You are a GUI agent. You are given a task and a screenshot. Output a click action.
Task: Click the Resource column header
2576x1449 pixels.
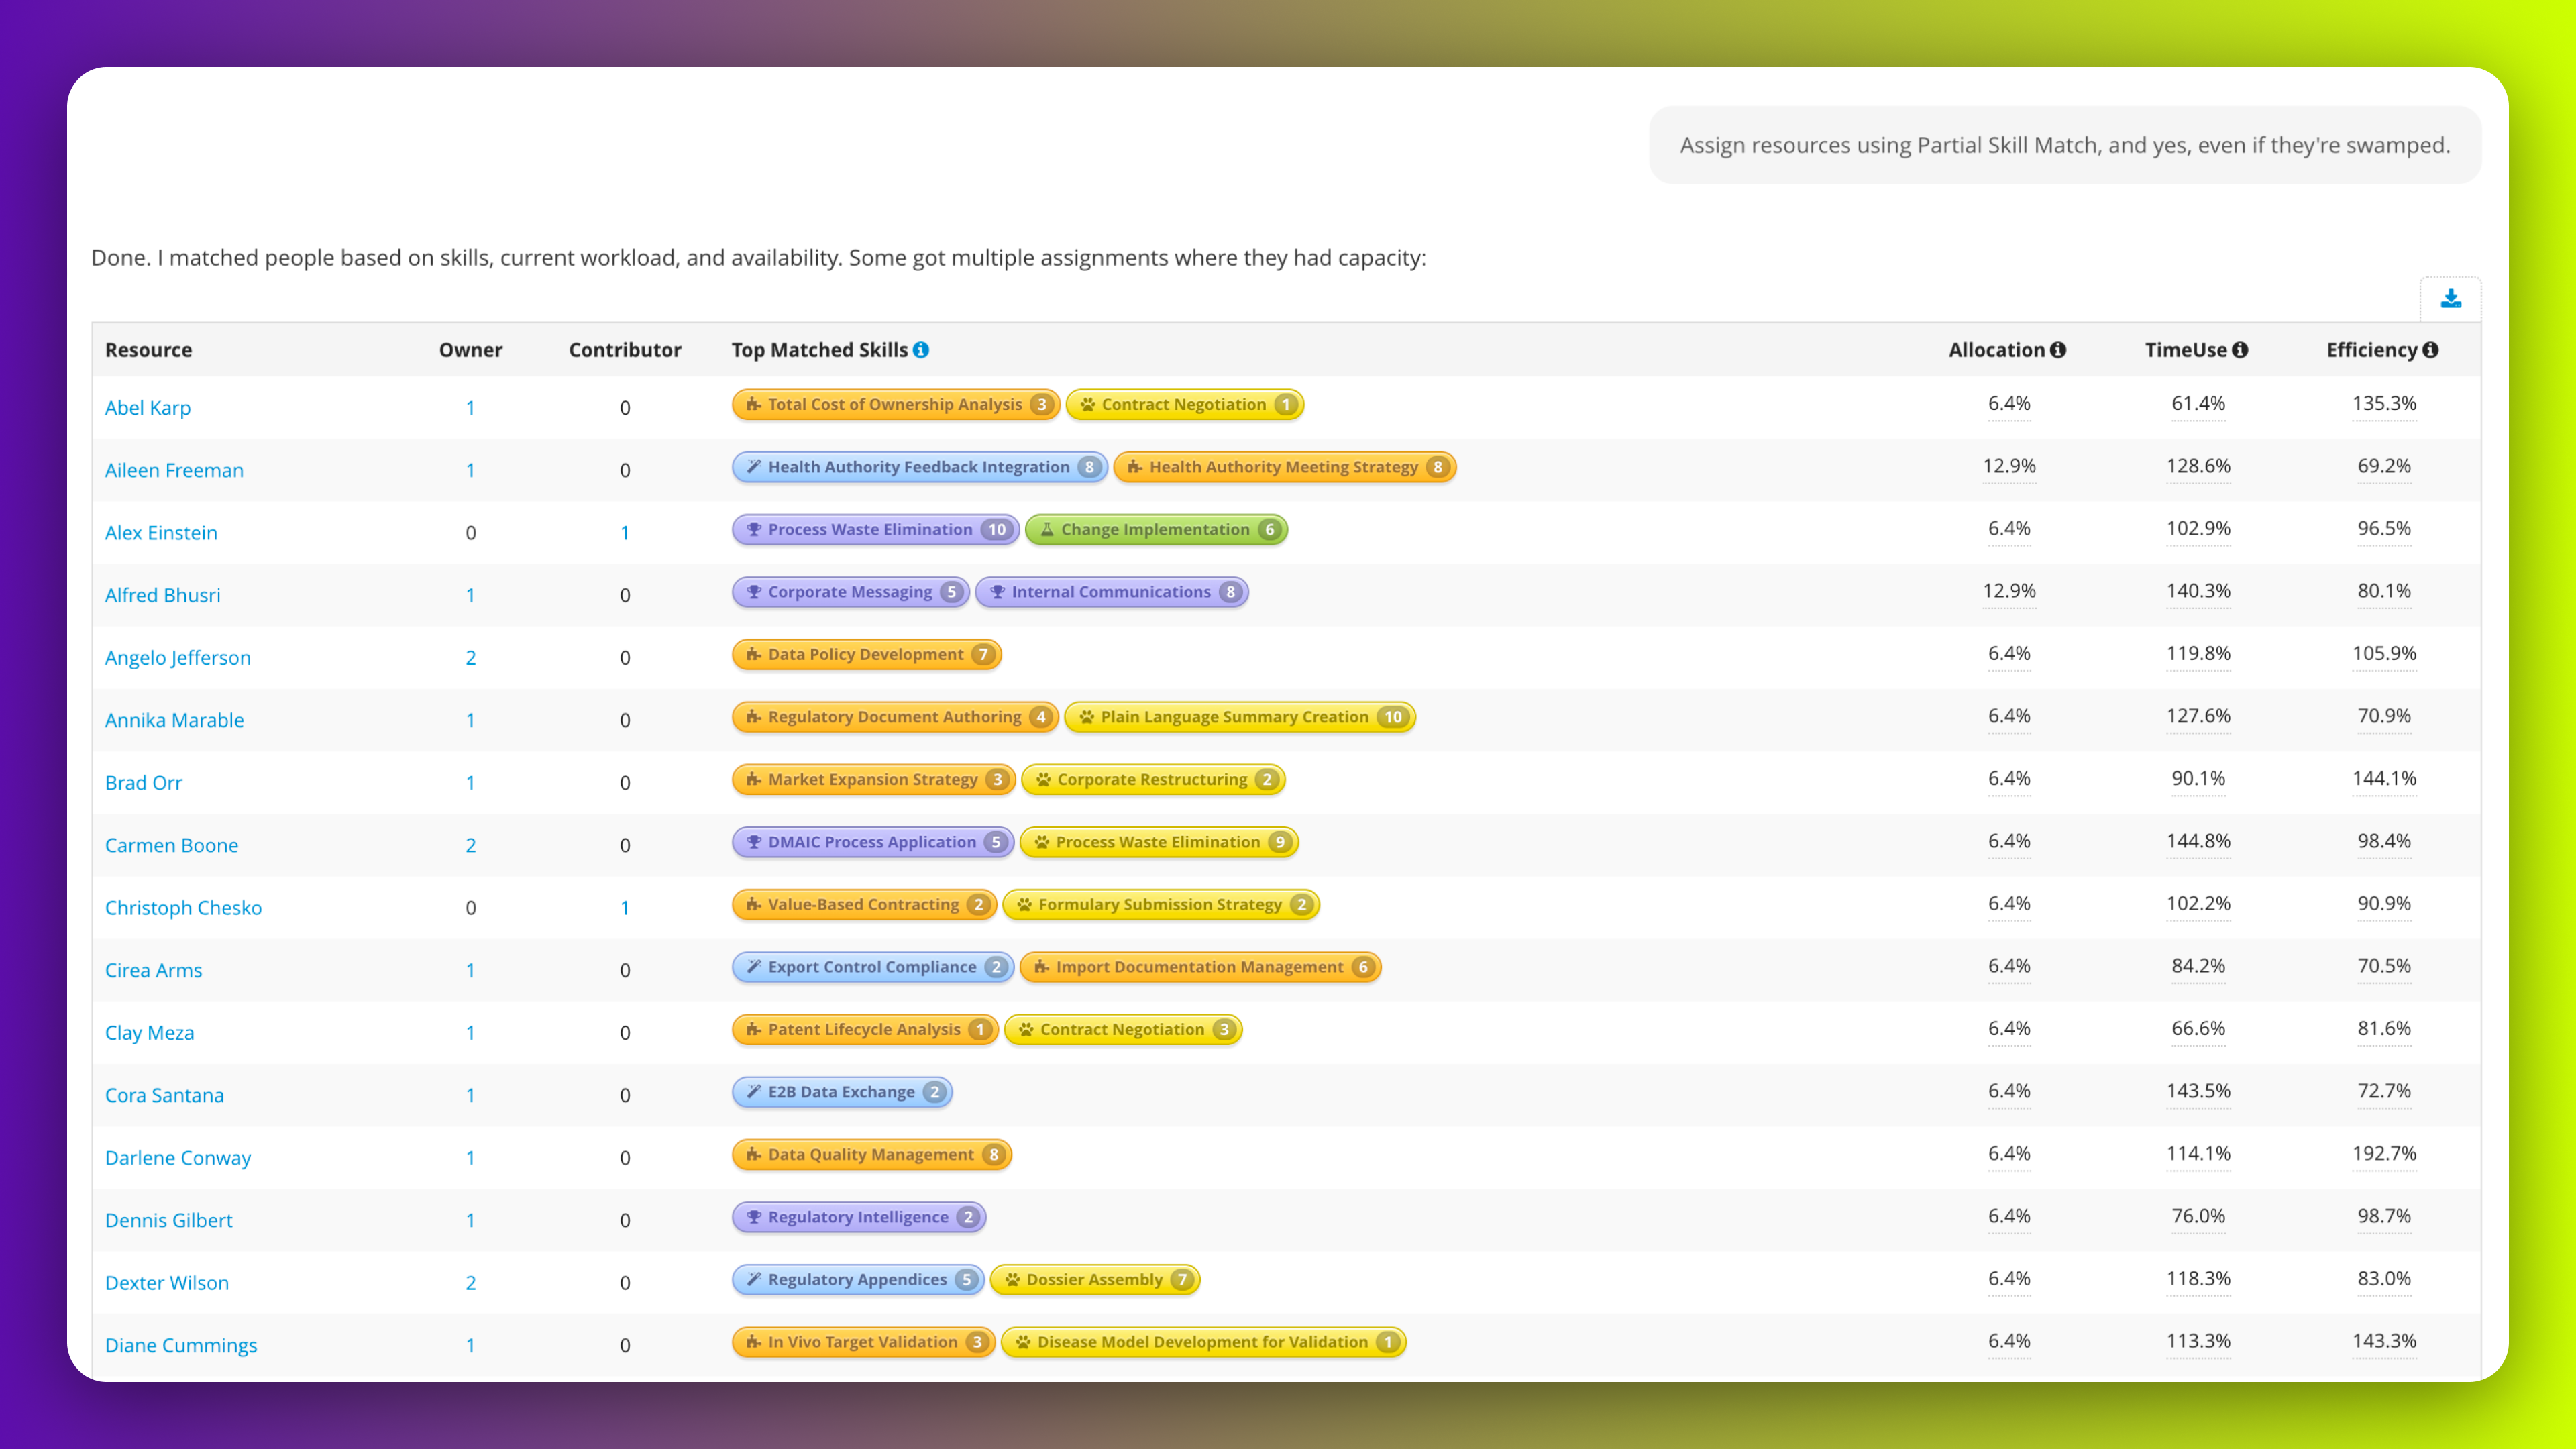149,350
